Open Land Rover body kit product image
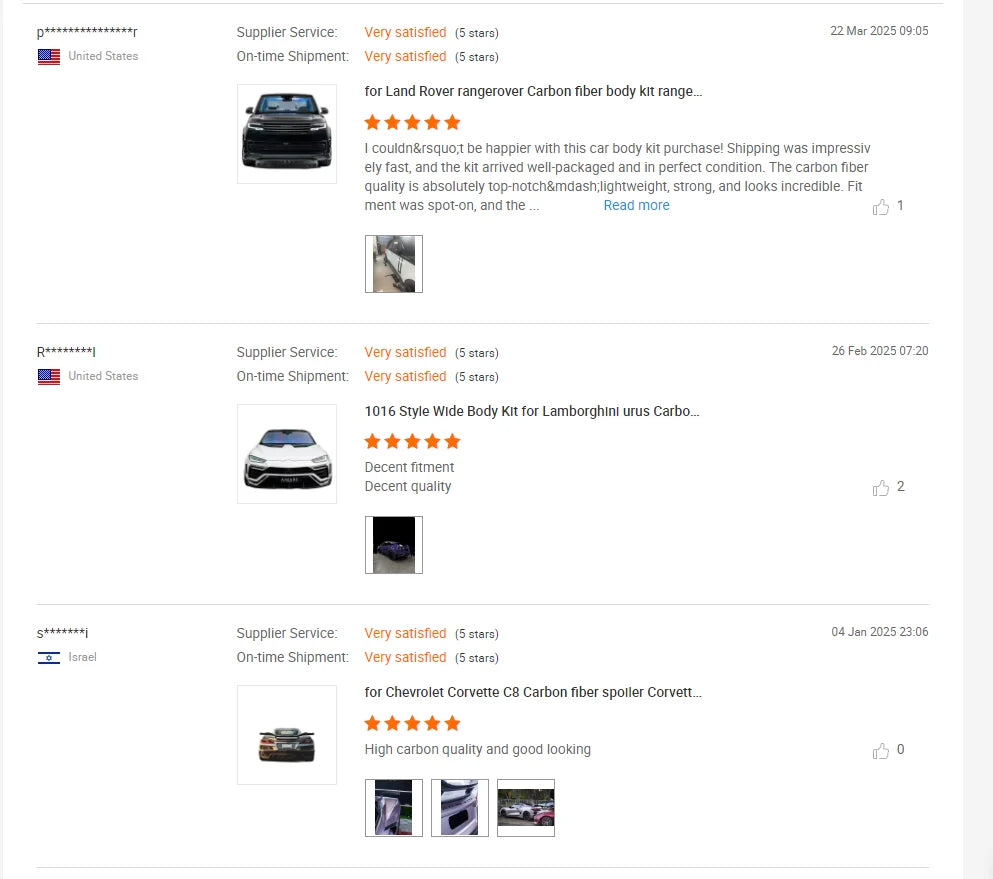The height and width of the screenshot is (879, 993). point(287,134)
